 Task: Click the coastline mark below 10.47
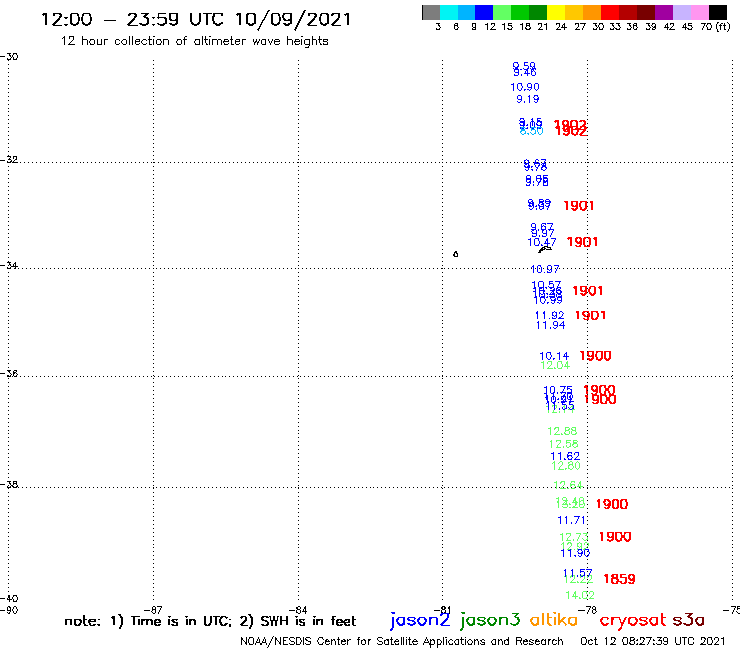coord(544,249)
